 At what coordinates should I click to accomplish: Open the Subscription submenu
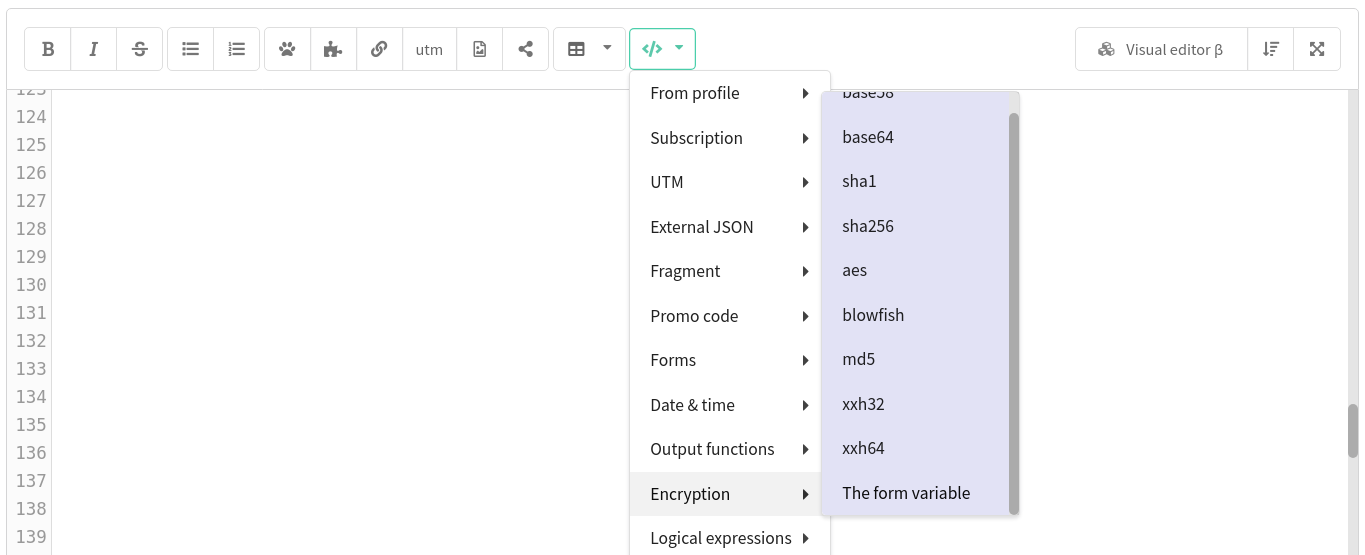point(730,138)
